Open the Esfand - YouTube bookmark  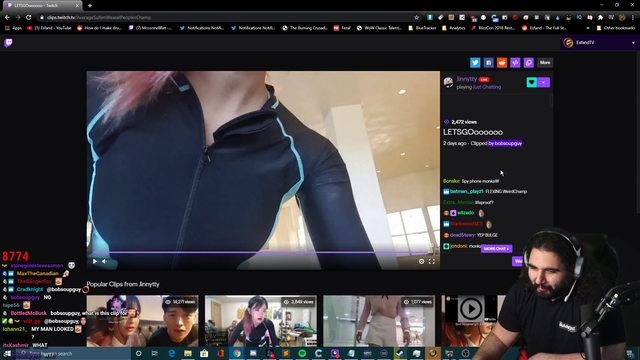[49, 28]
